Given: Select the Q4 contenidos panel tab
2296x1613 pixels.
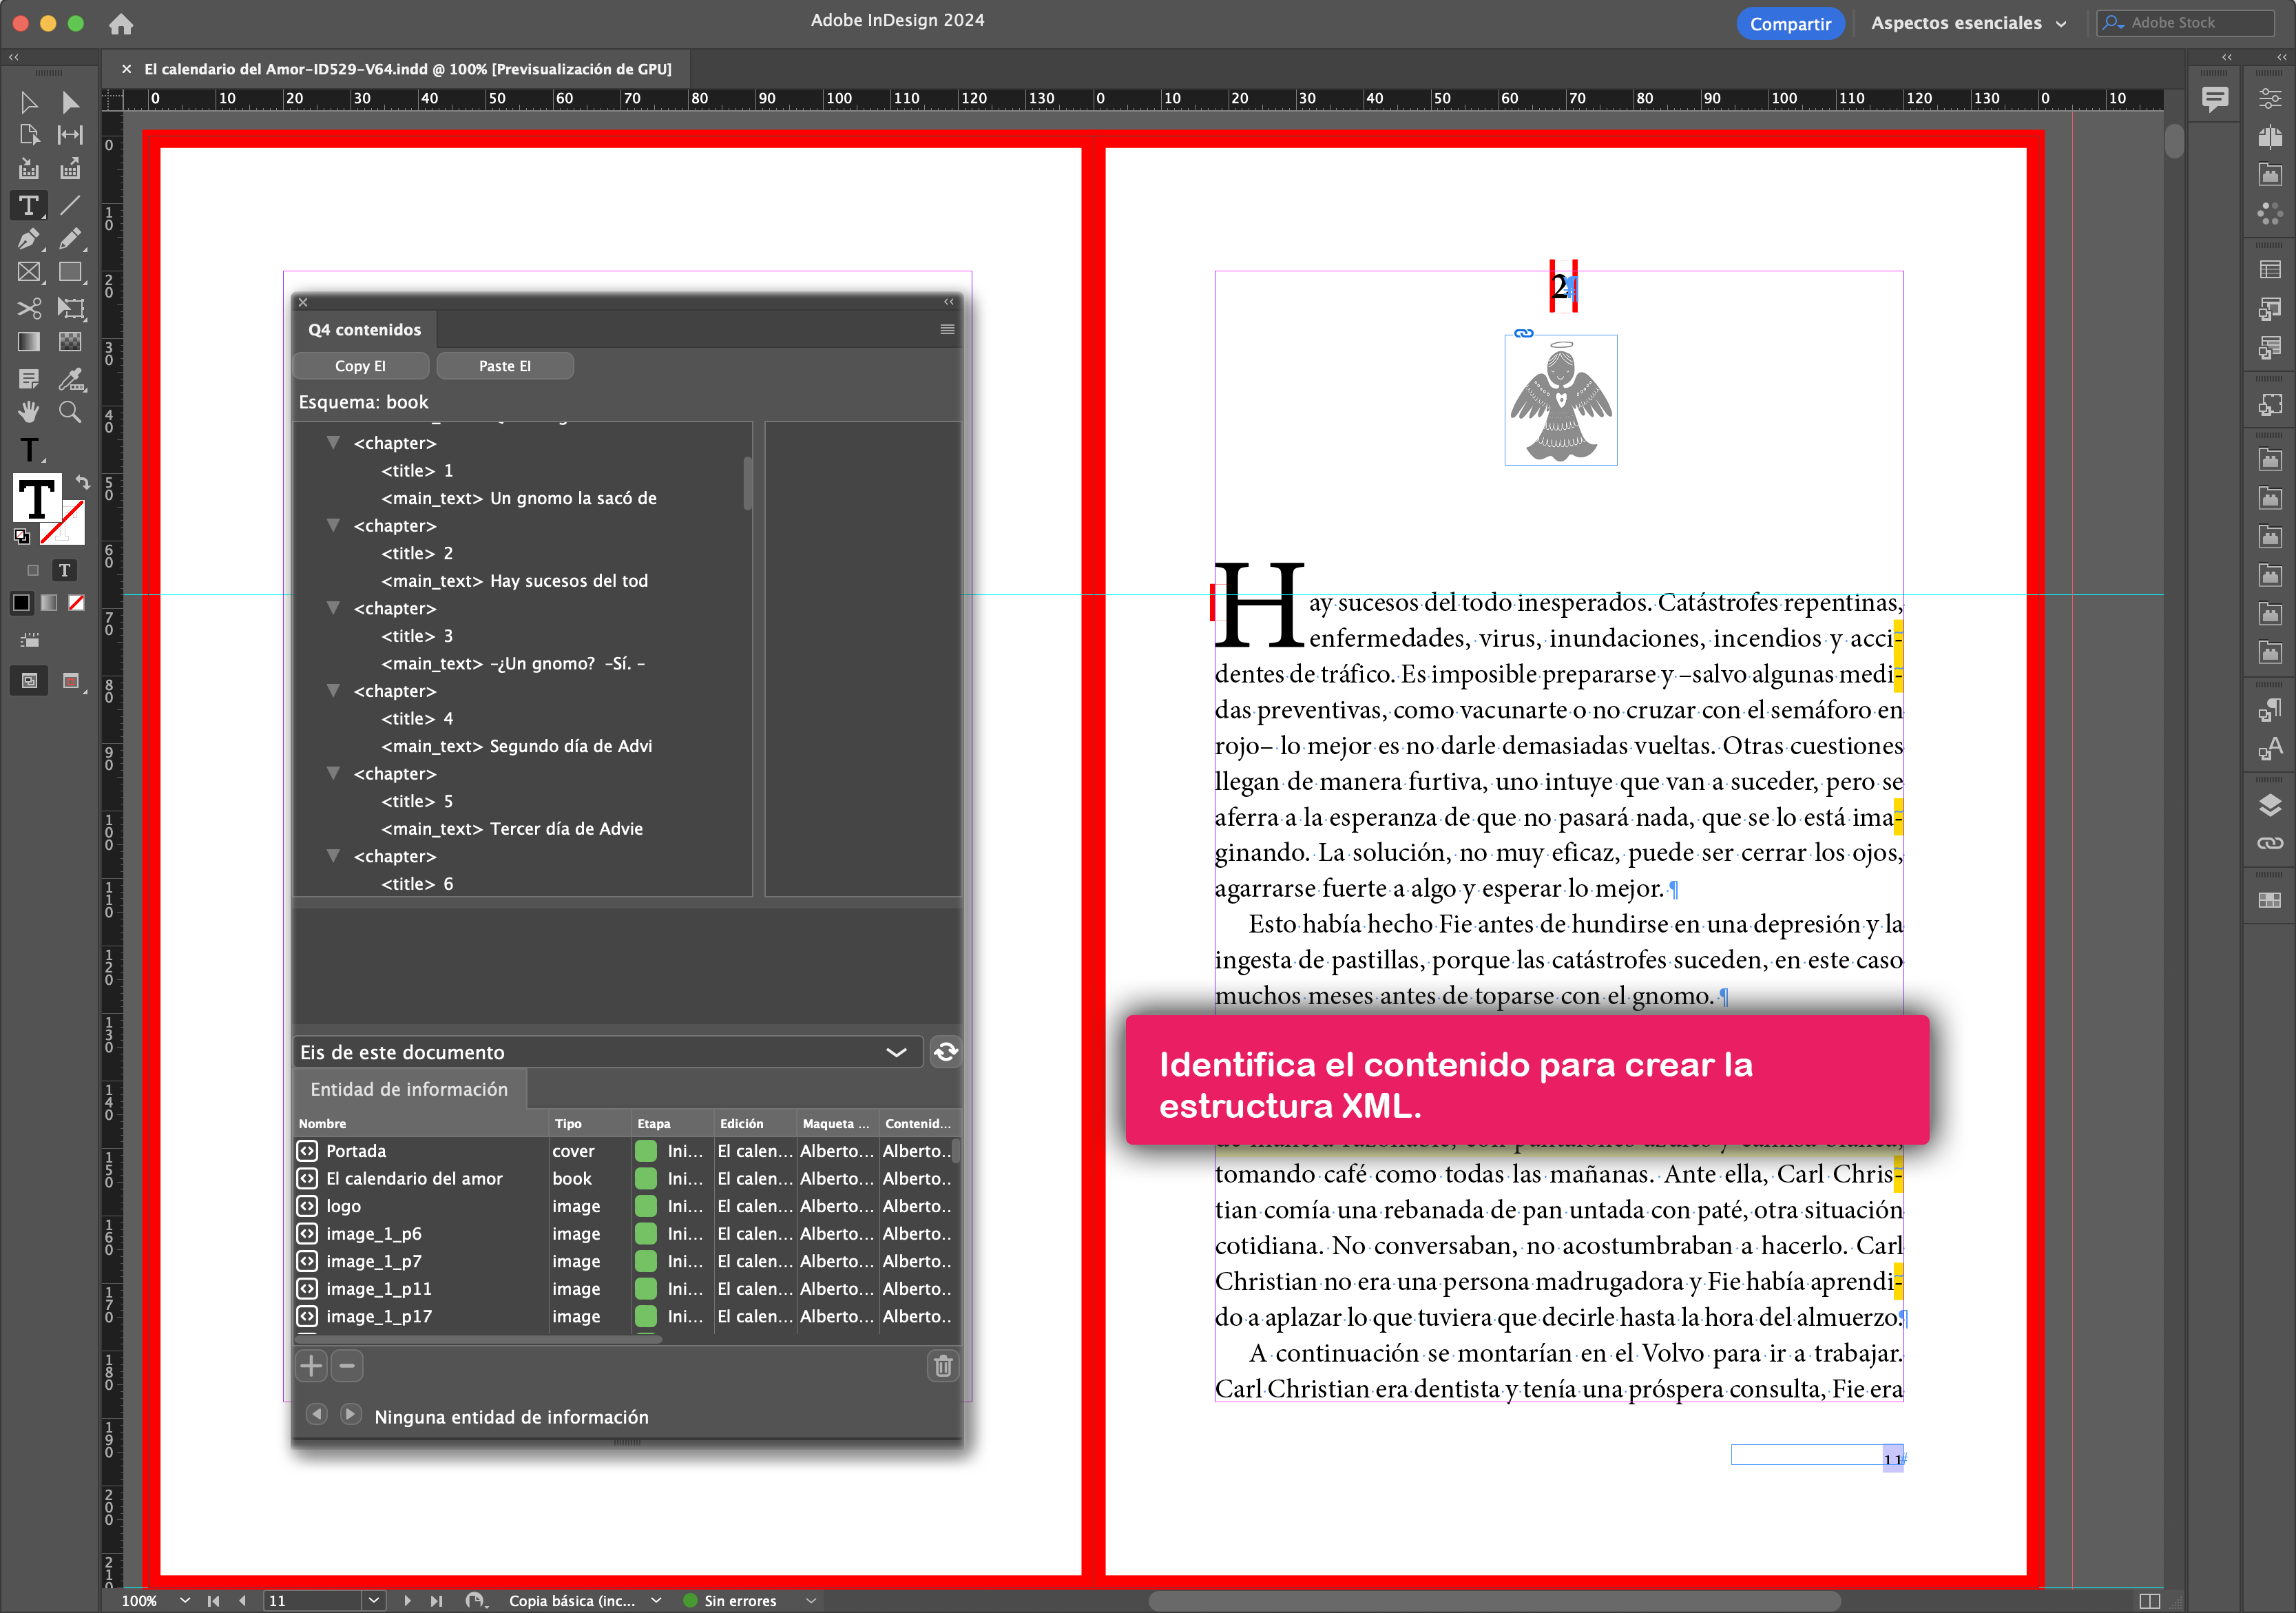Looking at the screenshot, I should [x=365, y=330].
